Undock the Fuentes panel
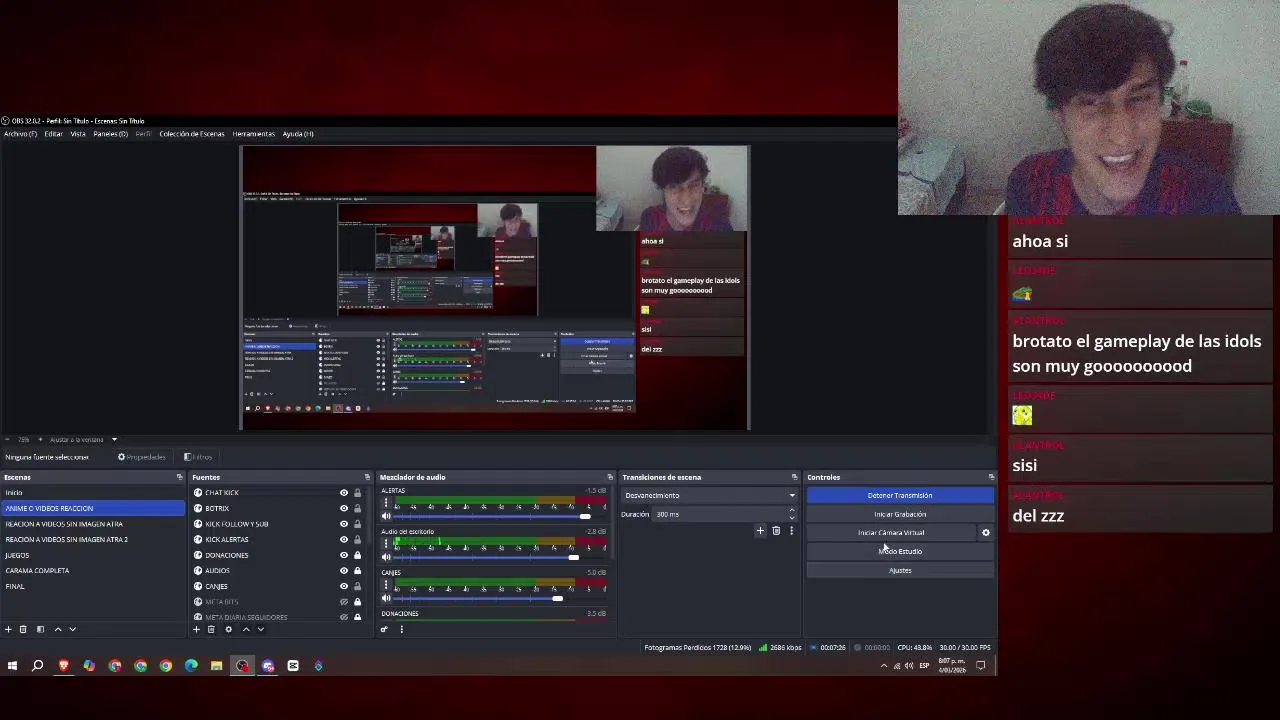Screen dimensions: 1280x720 [x=367, y=477]
